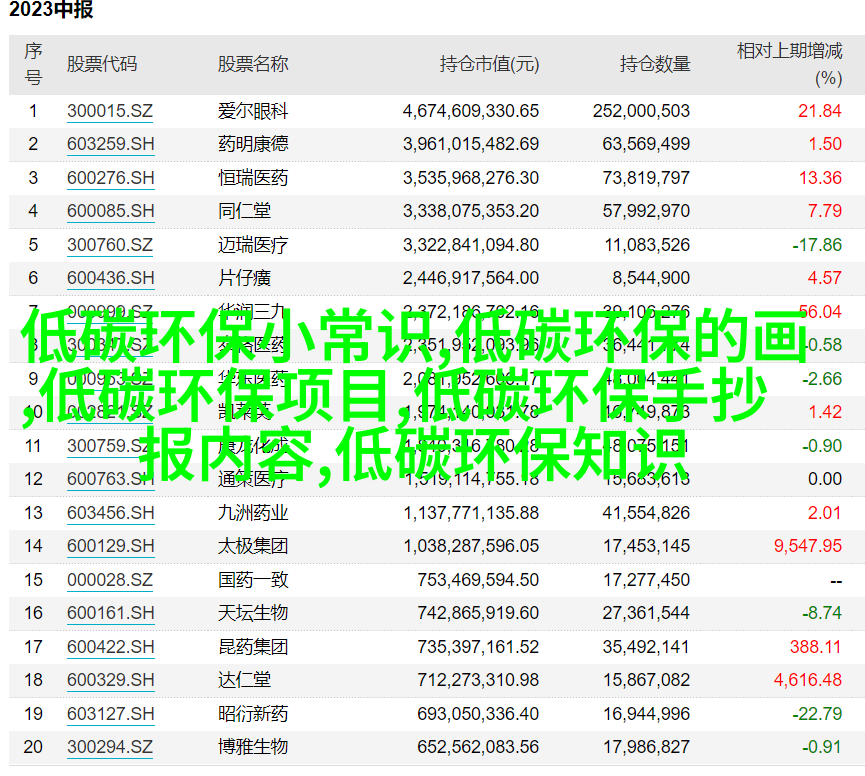Click the 股票代码 column header
The width and height of the screenshot is (865, 776).
pos(102,65)
